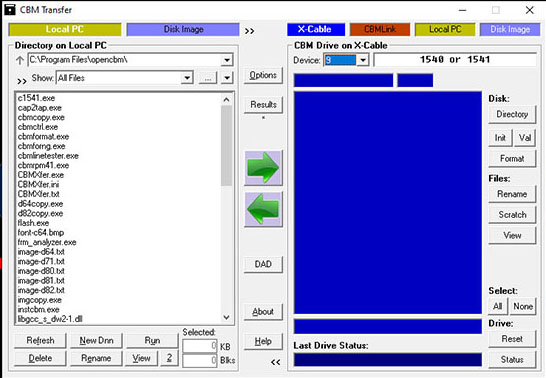Click the green right arrow transfer icon
The image size is (546, 378).
pyautogui.click(x=263, y=168)
